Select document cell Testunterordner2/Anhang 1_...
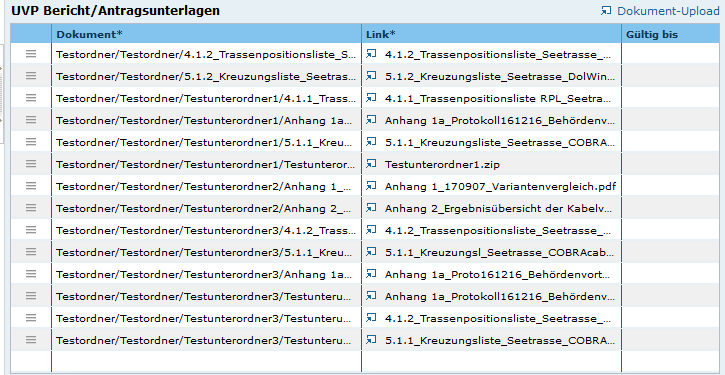725x375 pixels. tap(206, 187)
